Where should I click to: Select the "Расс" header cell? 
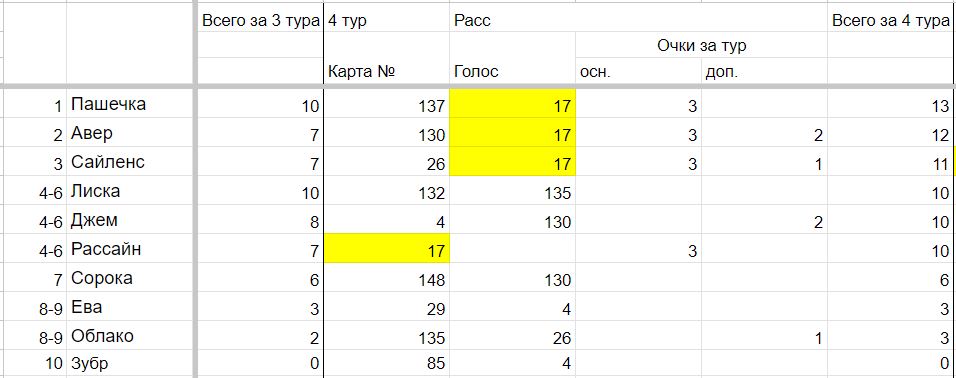click(512, 21)
